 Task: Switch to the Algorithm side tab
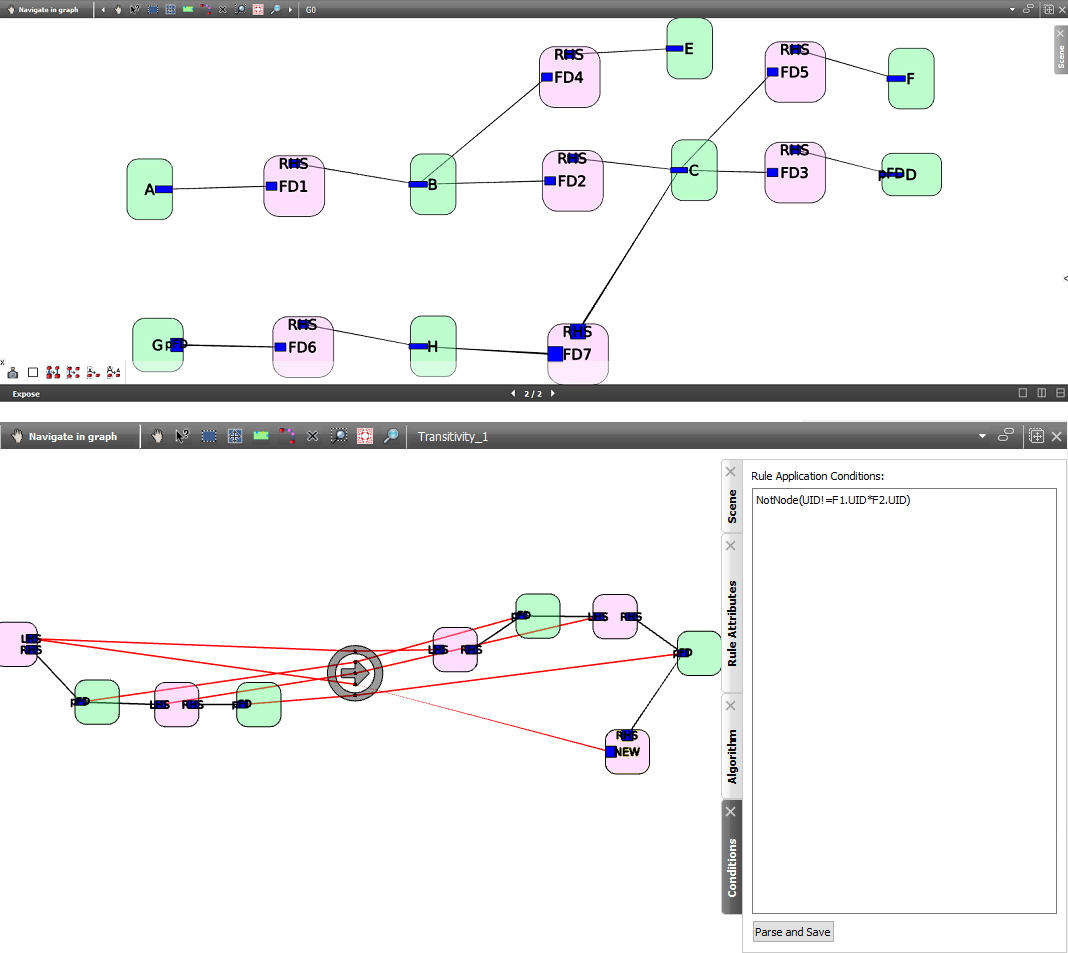tap(732, 747)
